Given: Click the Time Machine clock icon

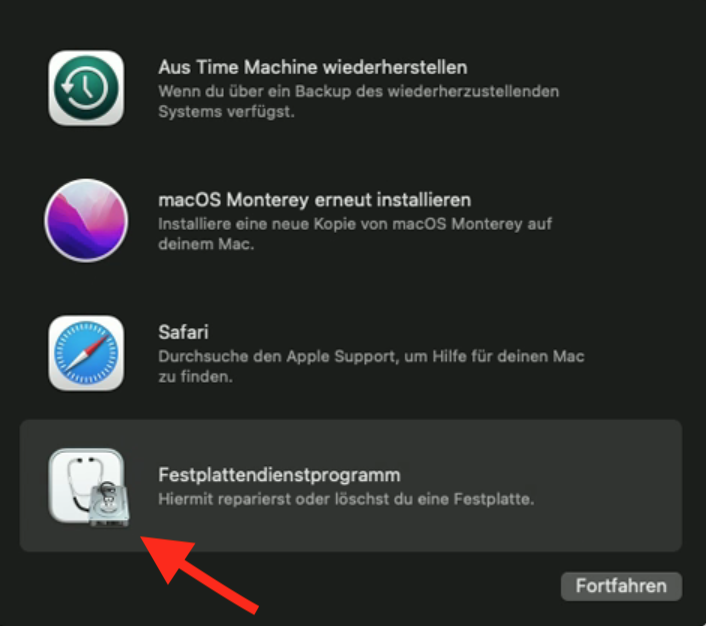Looking at the screenshot, I should [x=86, y=88].
